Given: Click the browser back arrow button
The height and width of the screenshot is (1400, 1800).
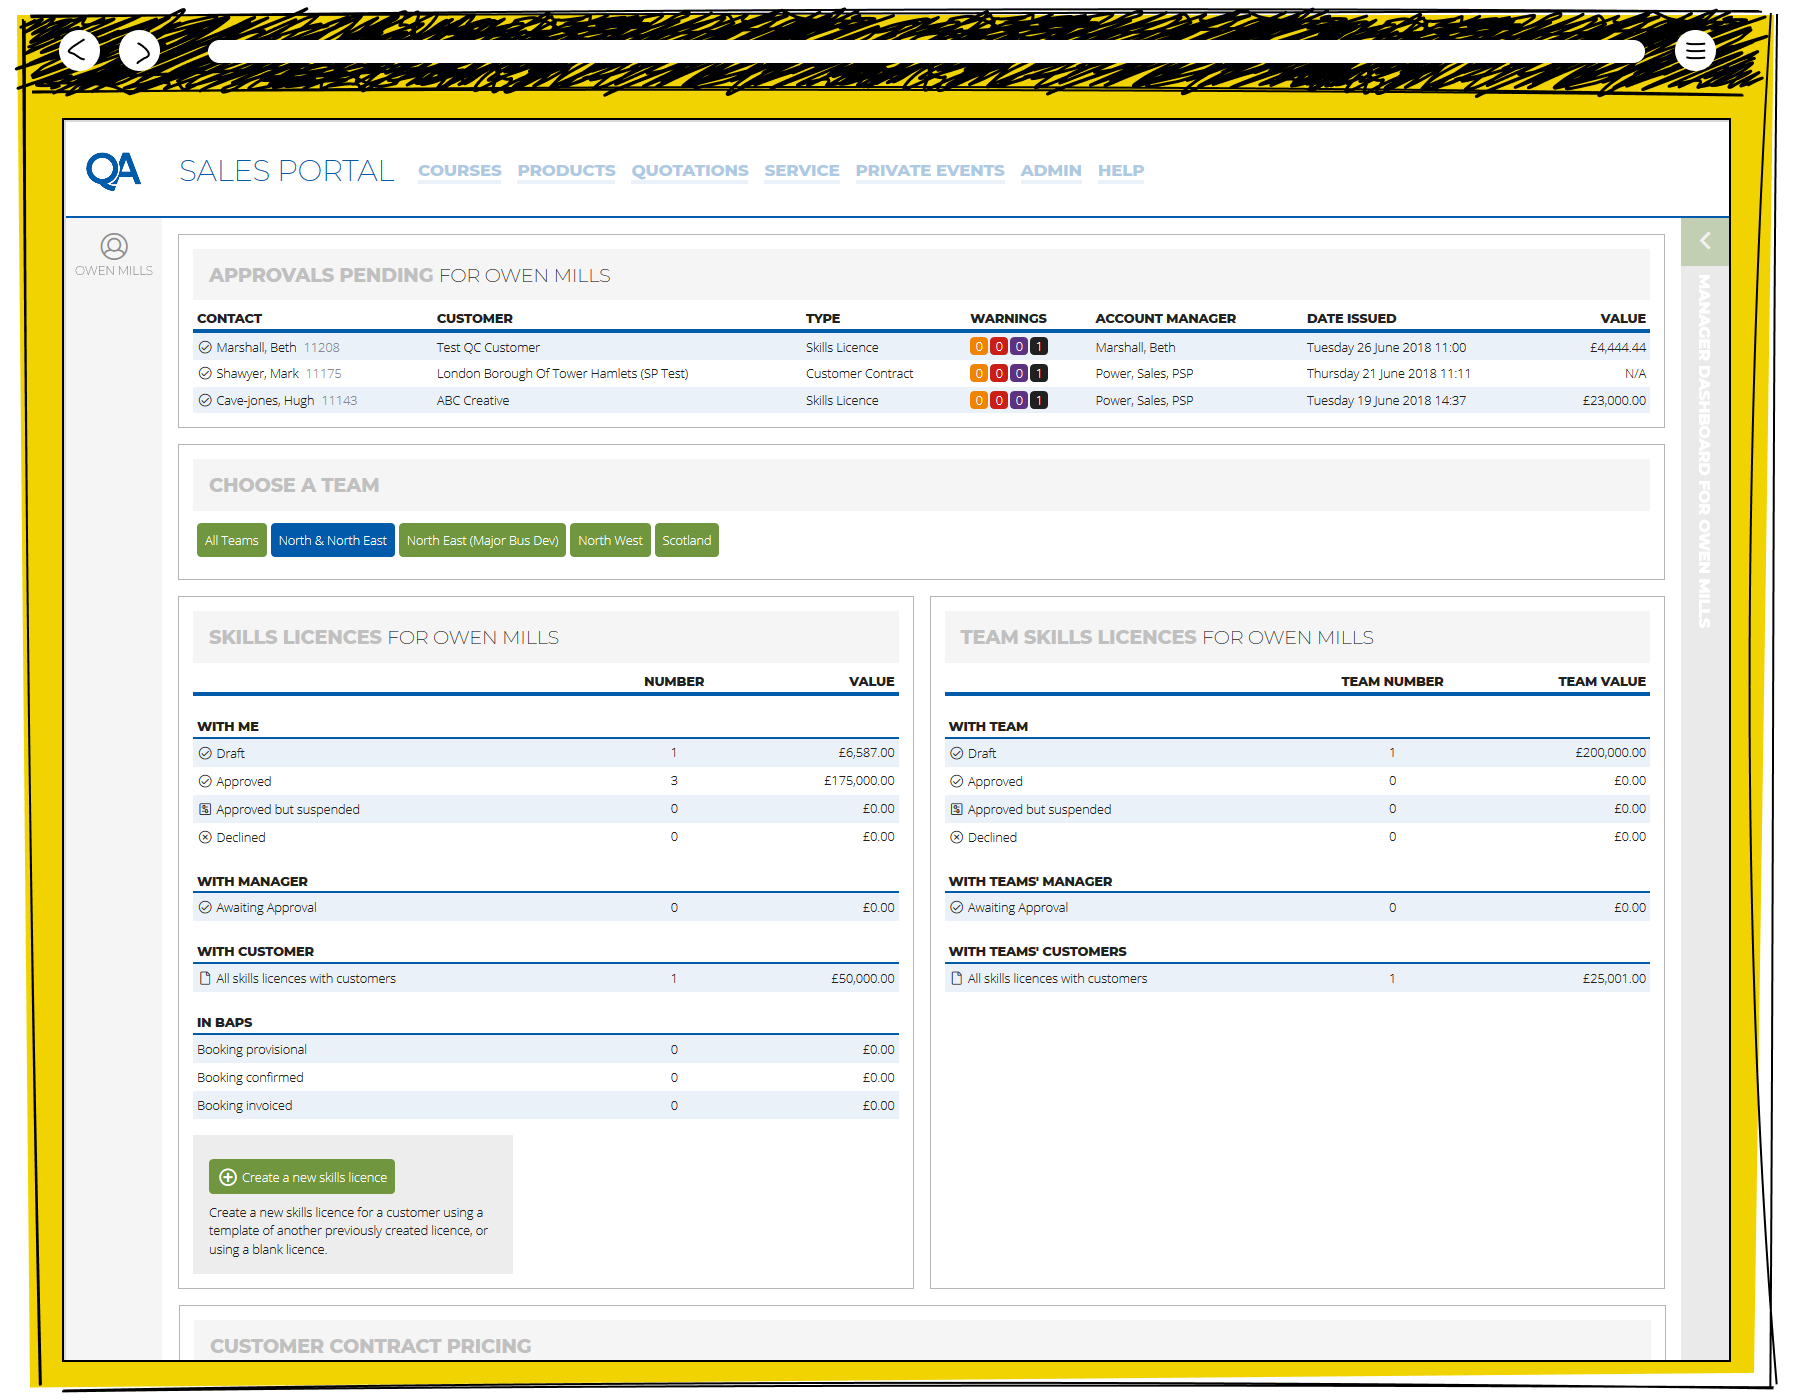Looking at the screenshot, I should (x=79, y=50).
